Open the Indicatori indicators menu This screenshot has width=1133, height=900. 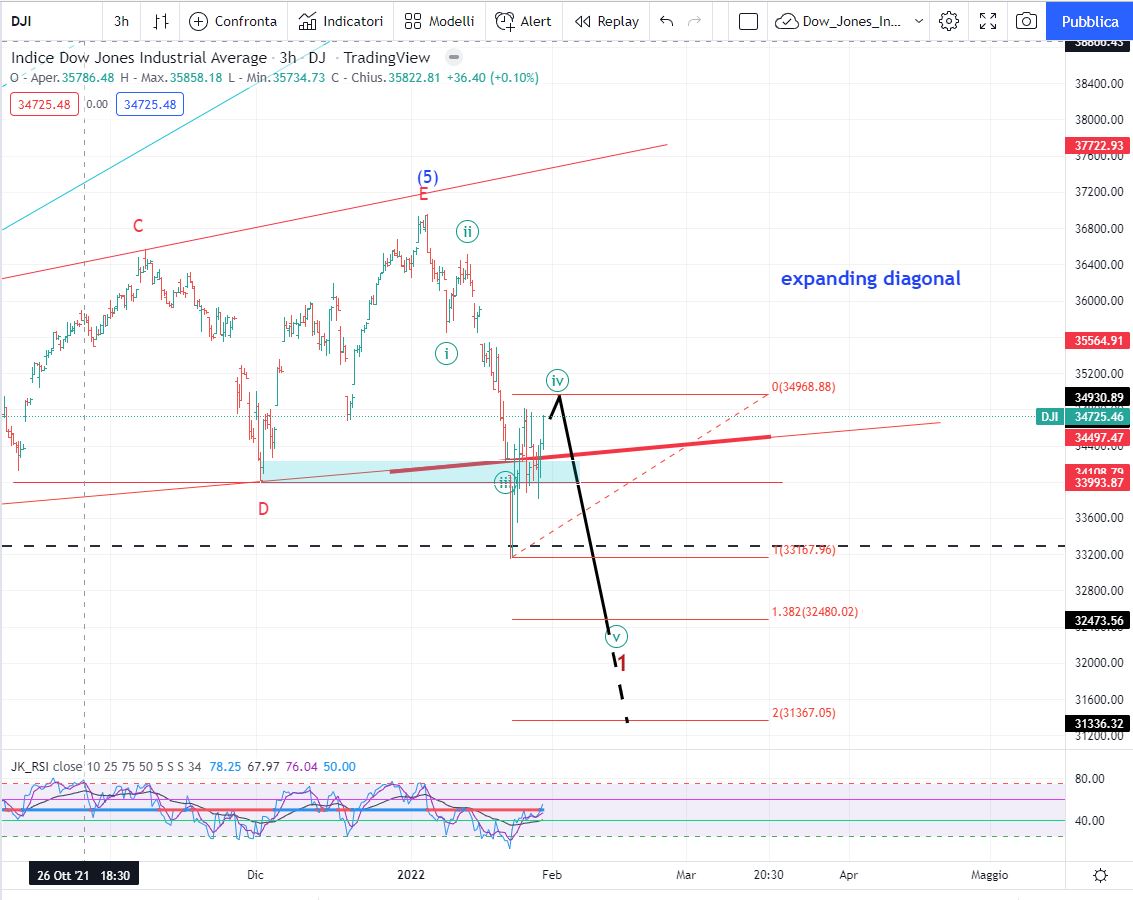(340, 22)
